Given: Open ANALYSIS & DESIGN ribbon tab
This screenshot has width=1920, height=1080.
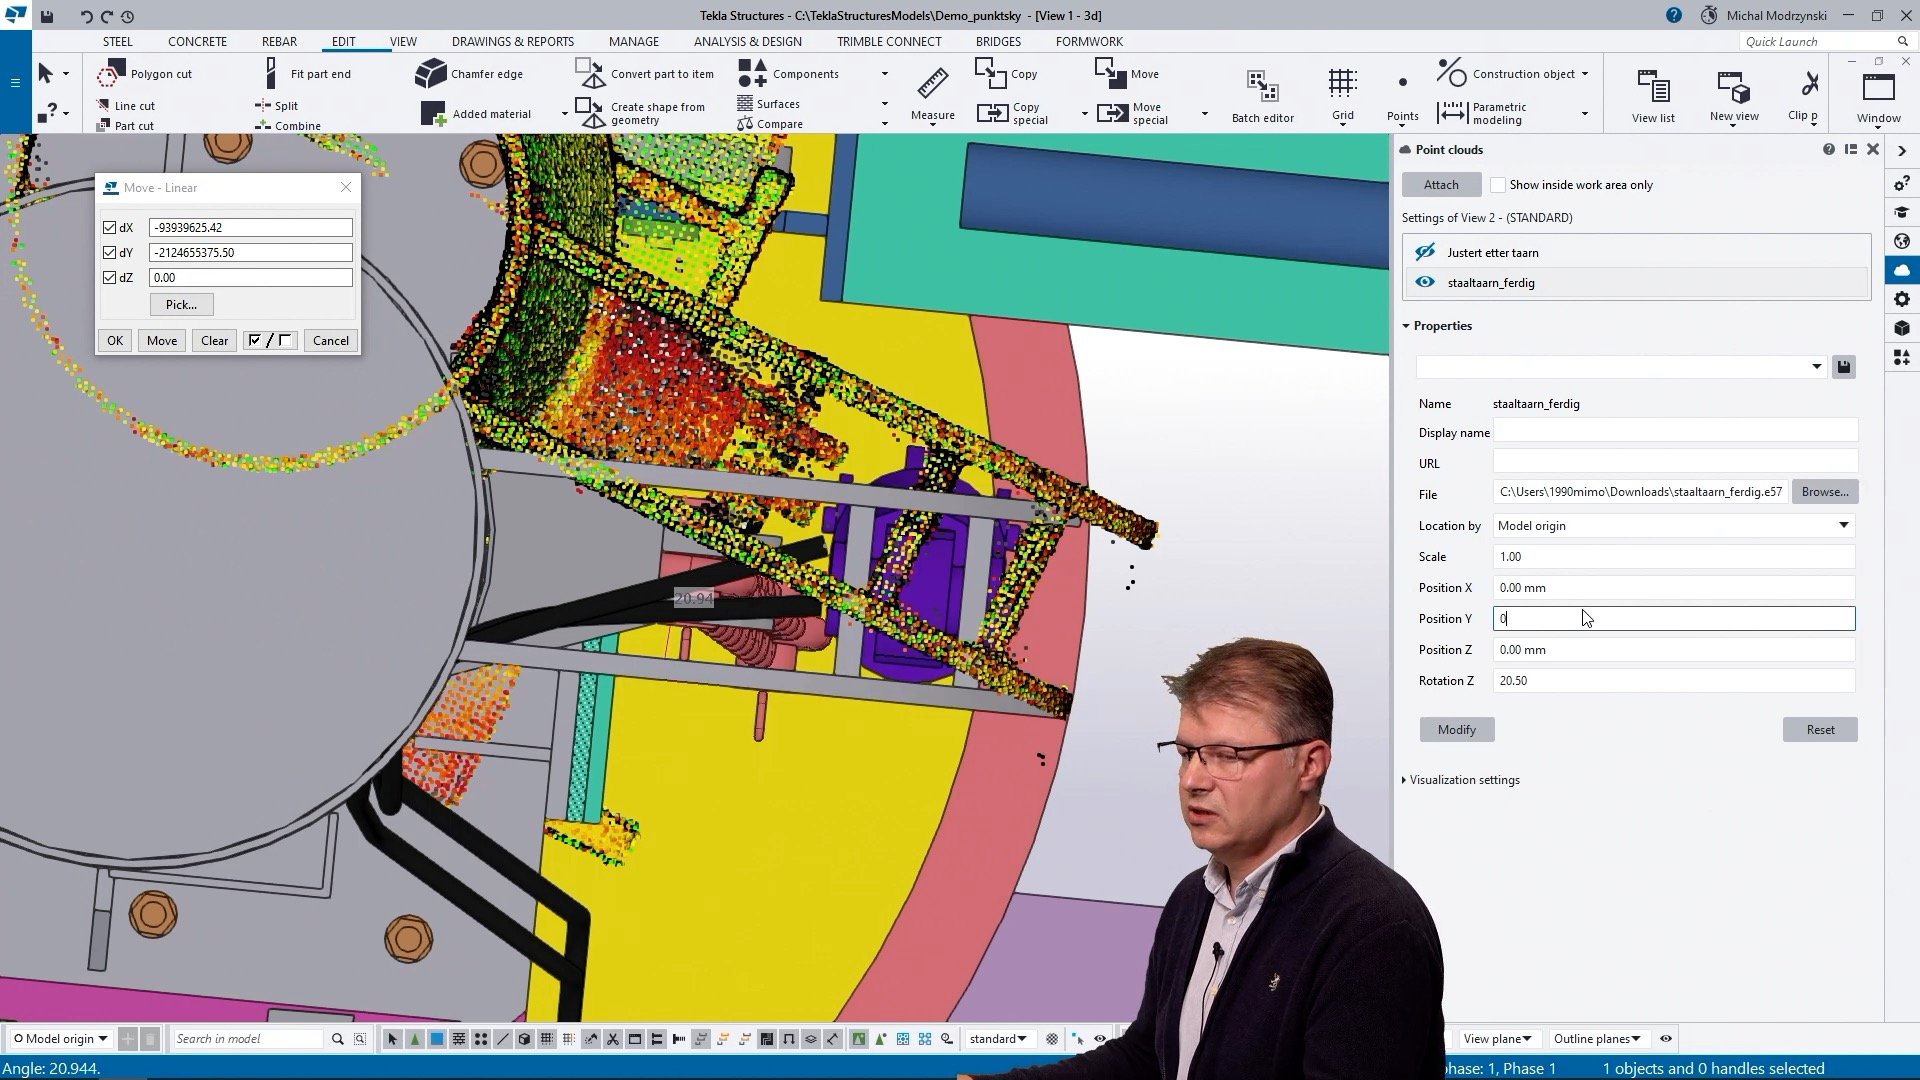Looking at the screenshot, I should click(748, 41).
